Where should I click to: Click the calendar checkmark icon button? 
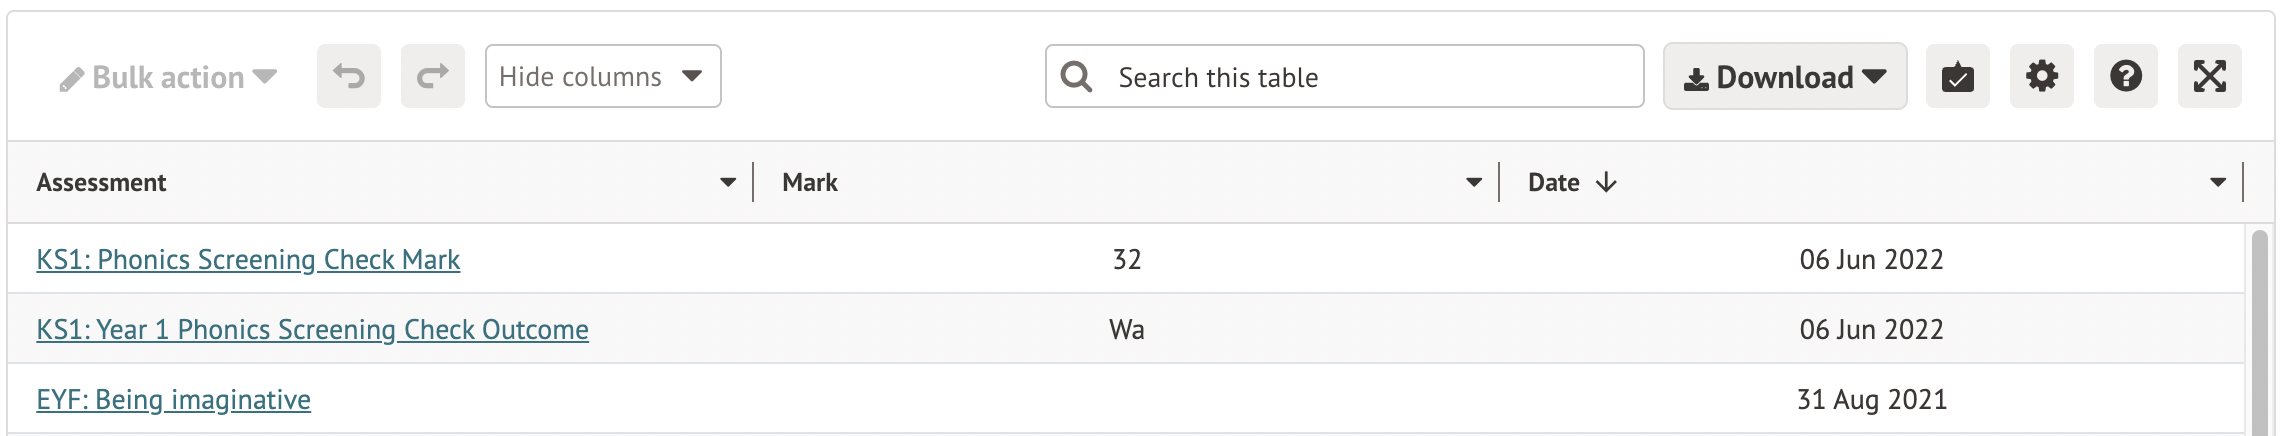click(x=1957, y=76)
